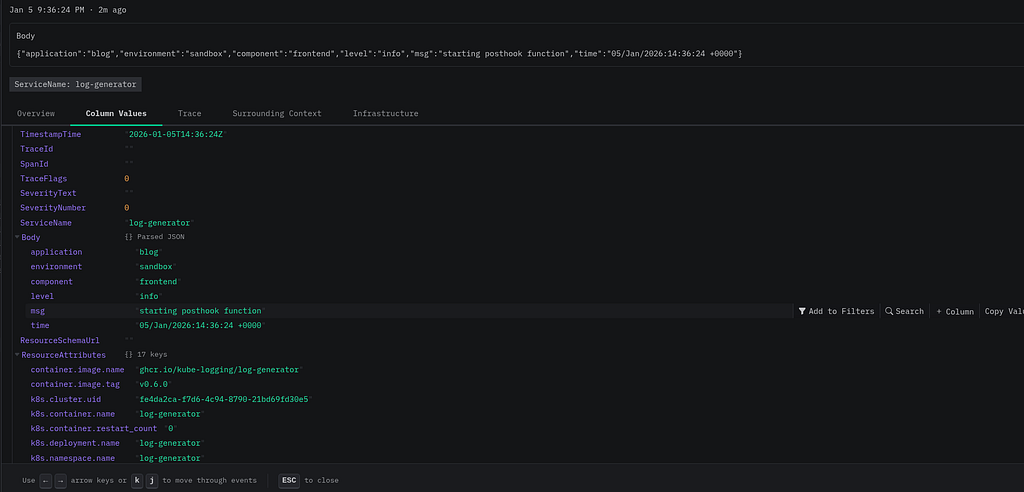
Task: Click the SeverityNumber value 0
Action: 127,208
